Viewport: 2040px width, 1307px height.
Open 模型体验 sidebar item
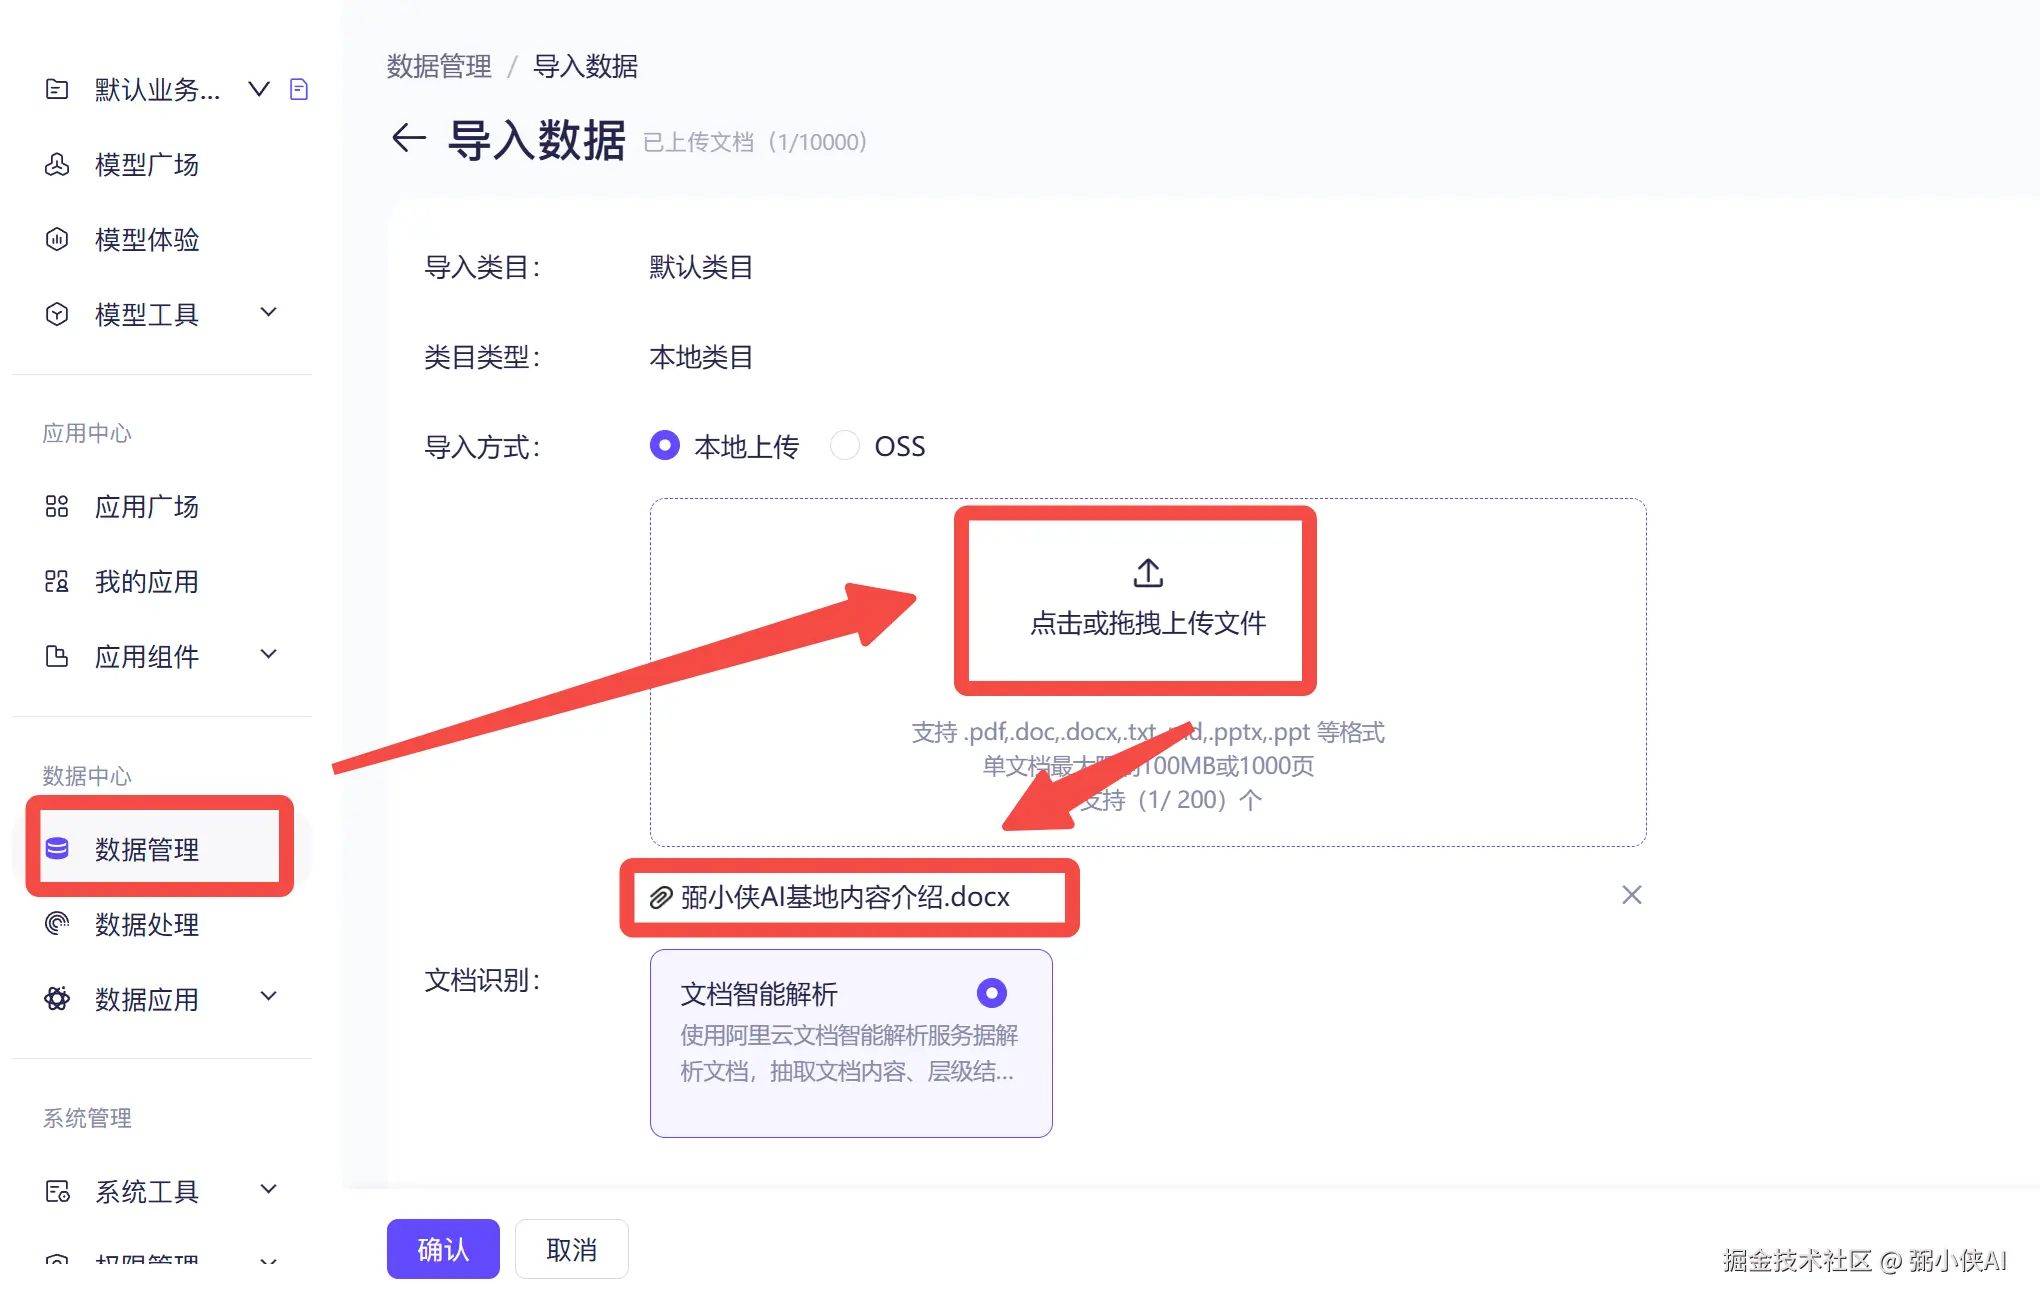point(146,240)
